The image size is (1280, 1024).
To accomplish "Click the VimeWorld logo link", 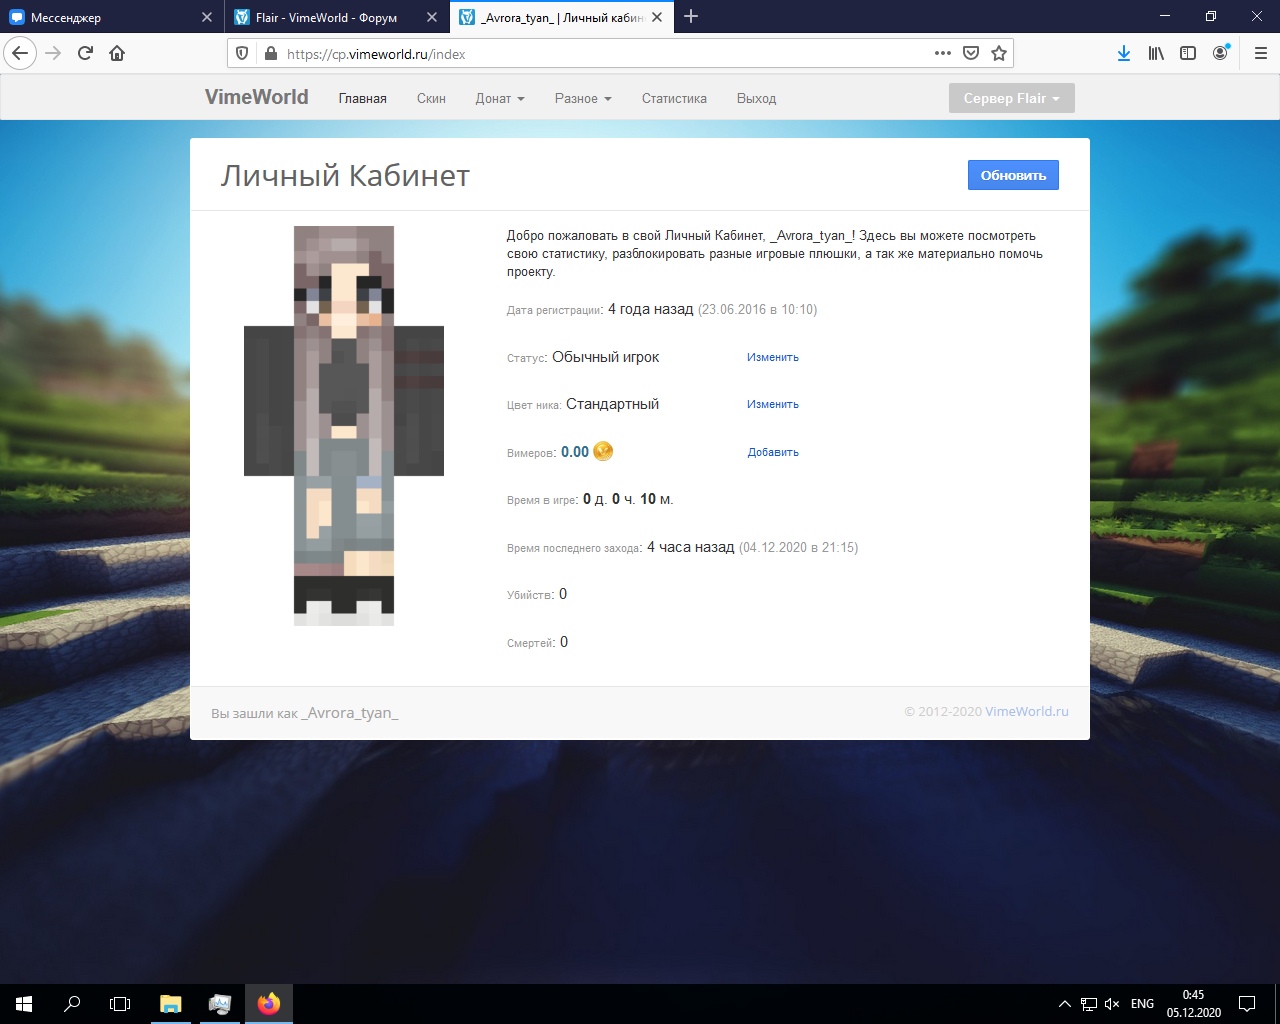I will 257,97.
